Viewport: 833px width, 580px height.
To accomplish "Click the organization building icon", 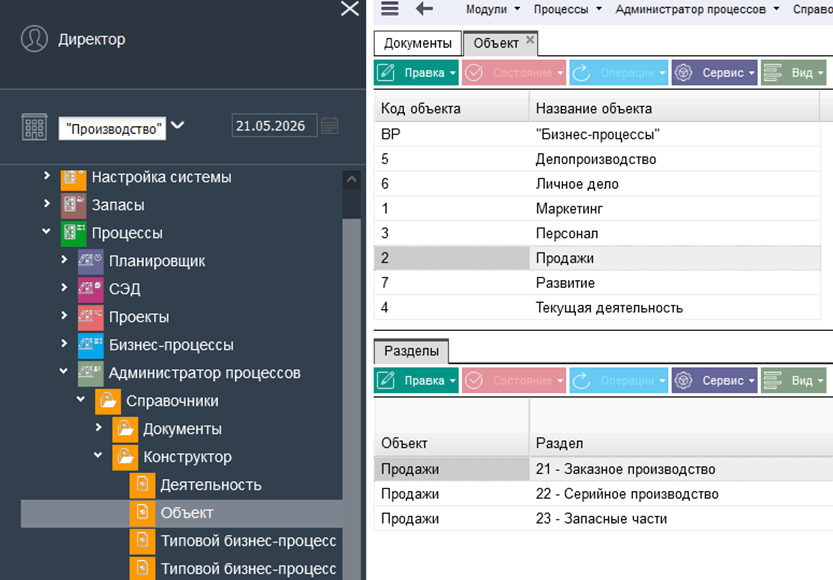I will pyautogui.click(x=34, y=127).
